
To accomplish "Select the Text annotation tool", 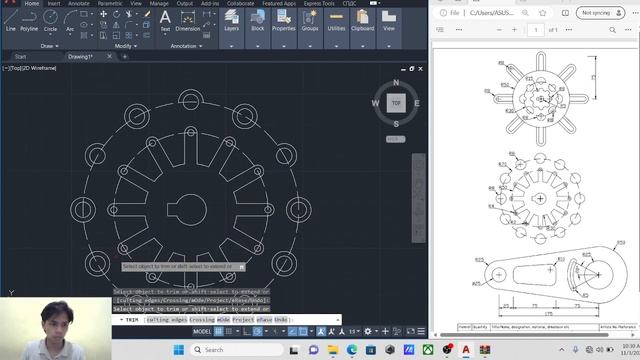I will 165,21.
